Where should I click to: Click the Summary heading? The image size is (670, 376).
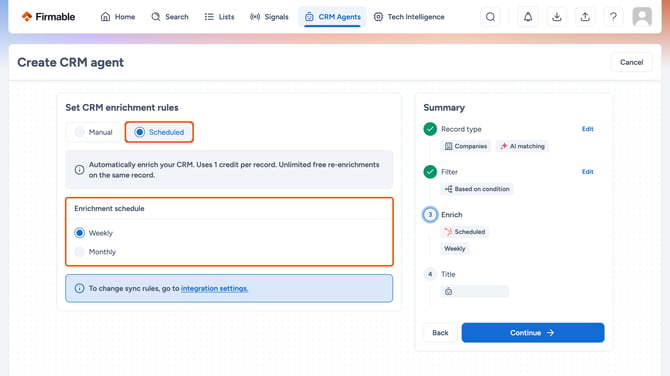click(444, 108)
